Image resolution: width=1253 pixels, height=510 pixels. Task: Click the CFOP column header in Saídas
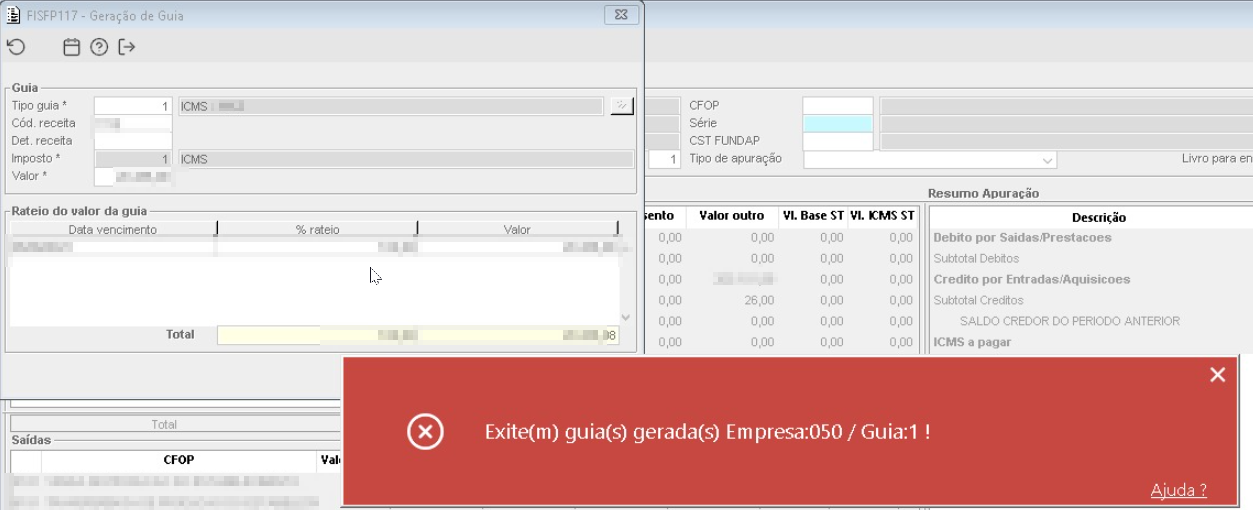click(x=179, y=460)
